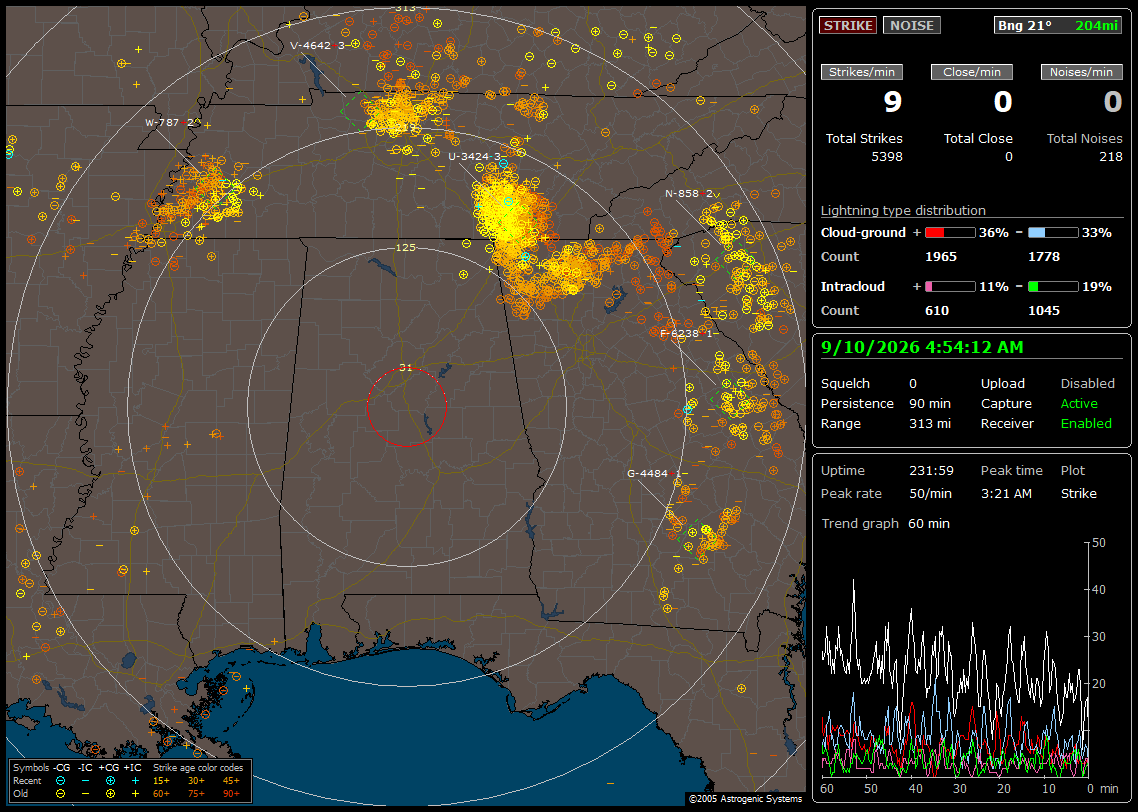Select the Close/min label button
The width and height of the screenshot is (1138, 812).
(x=972, y=72)
